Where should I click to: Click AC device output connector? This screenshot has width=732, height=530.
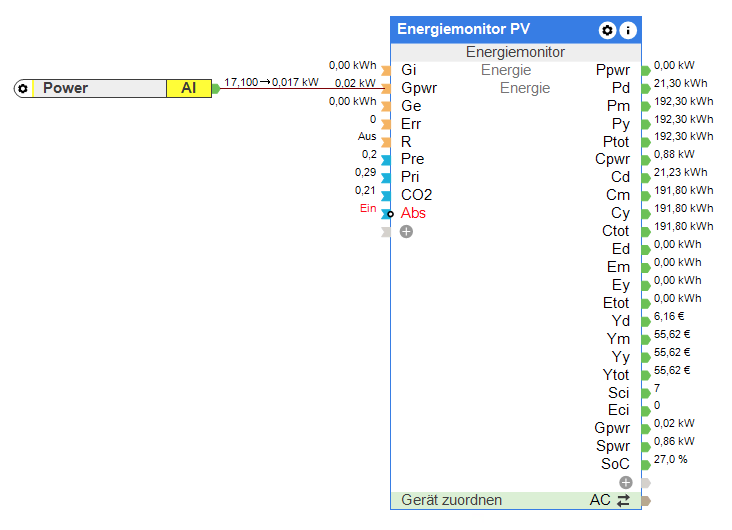pos(646,501)
